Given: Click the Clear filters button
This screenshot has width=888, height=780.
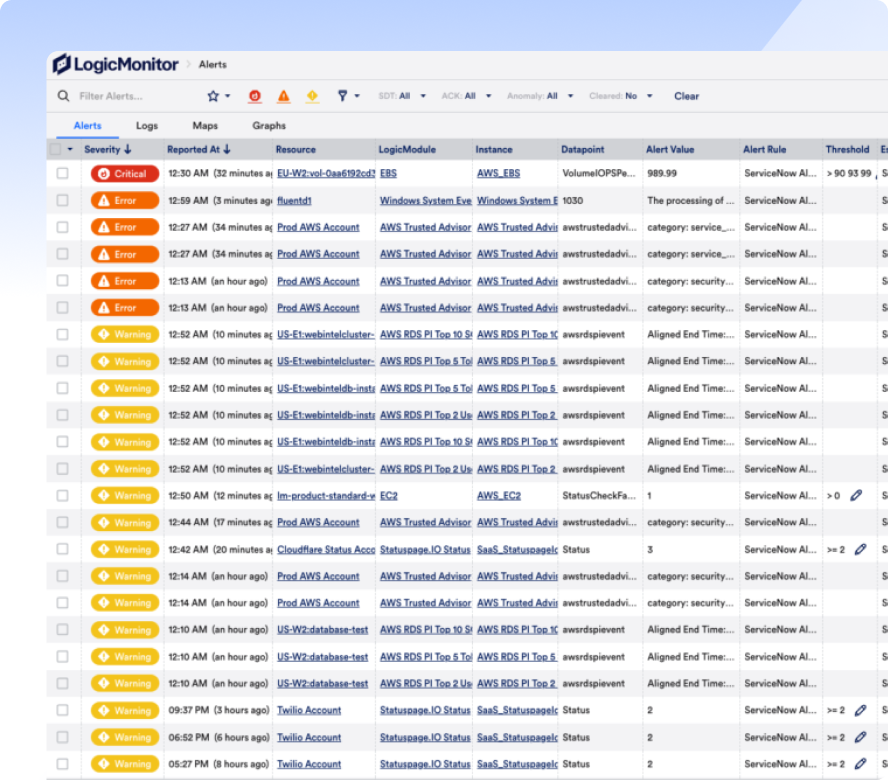Looking at the screenshot, I should pos(686,96).
